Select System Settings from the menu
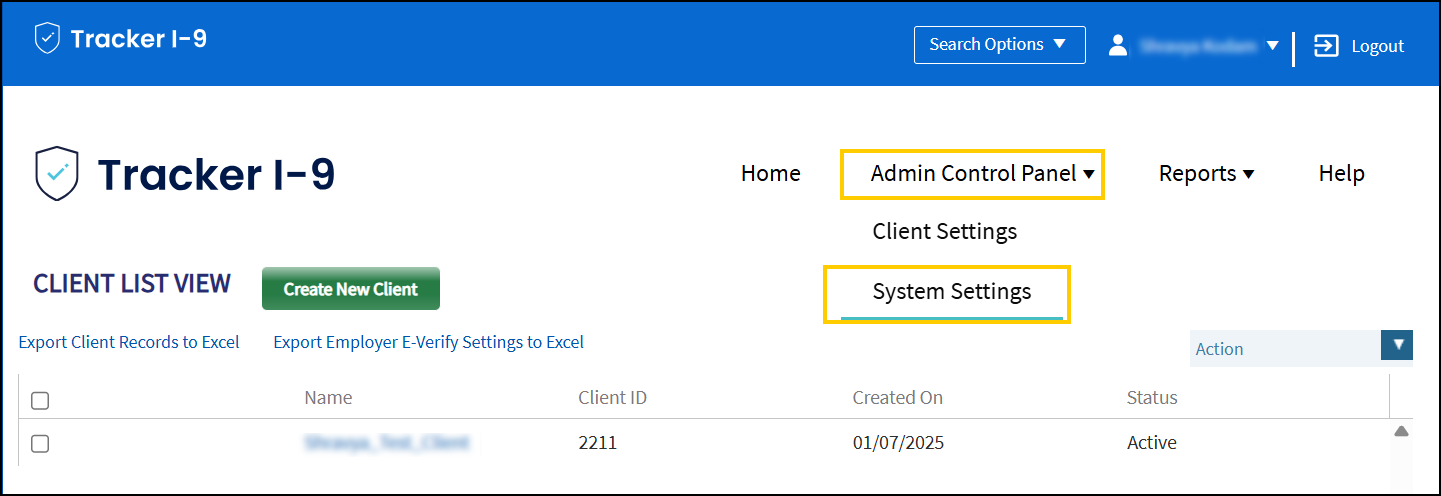The image size is (1441, 496). click(x=951, y=292)
